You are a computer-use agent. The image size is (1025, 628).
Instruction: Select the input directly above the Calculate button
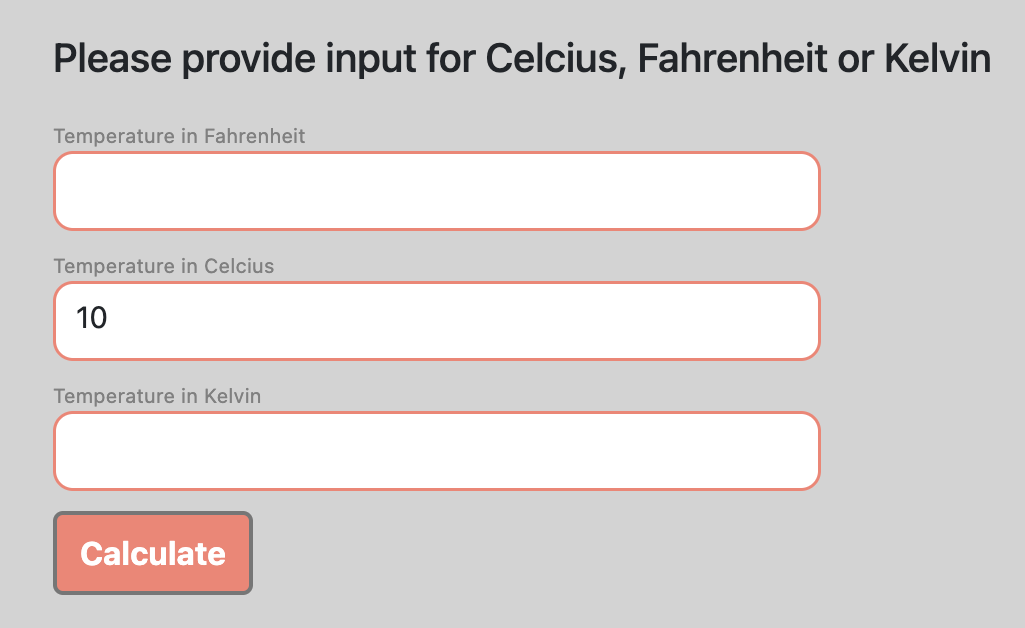click(435, 450)
